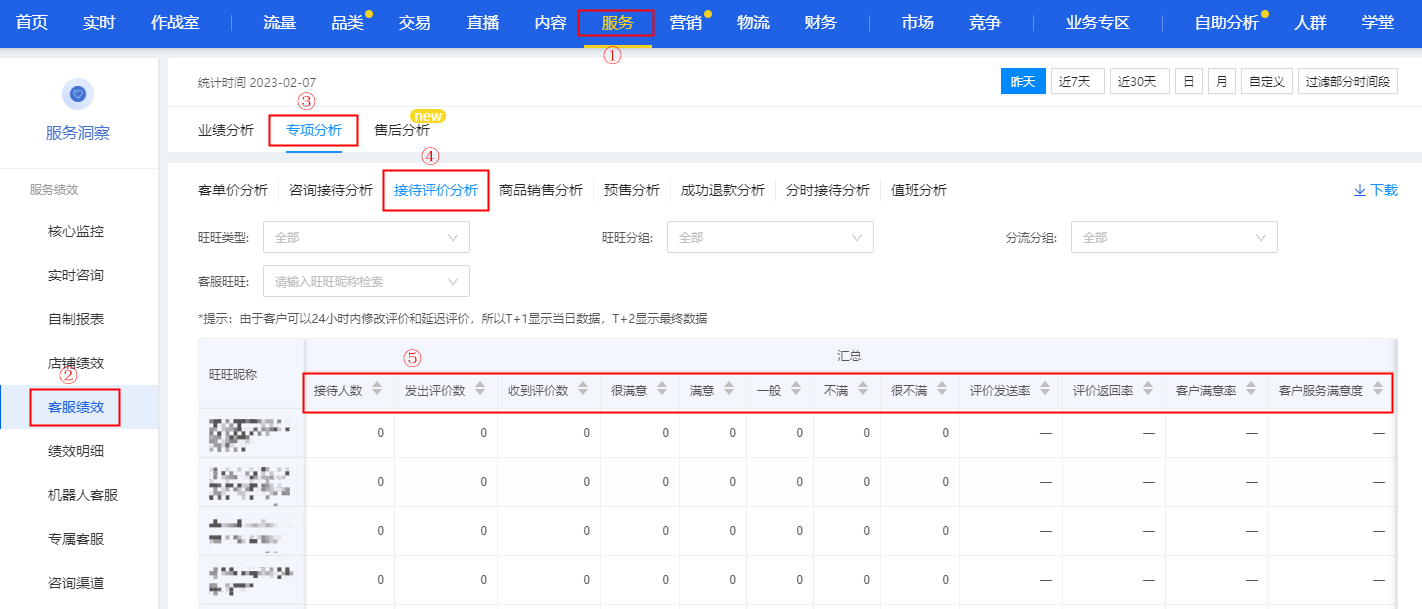Viewport: 1422px width, 609px height.
Task: Open 分时接待分析 sub-tab
Action: [x=828, y=190]
